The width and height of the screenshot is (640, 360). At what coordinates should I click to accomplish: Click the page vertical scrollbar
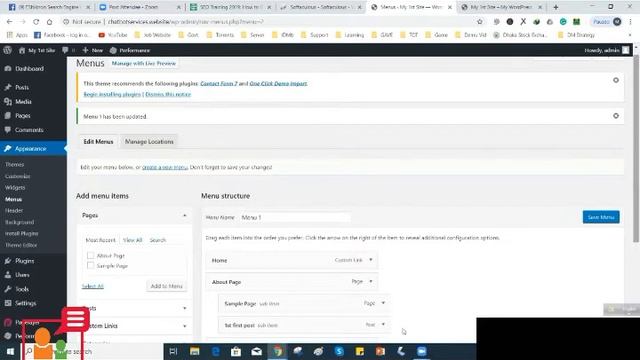pyautogui.click(x=636, y=149)
